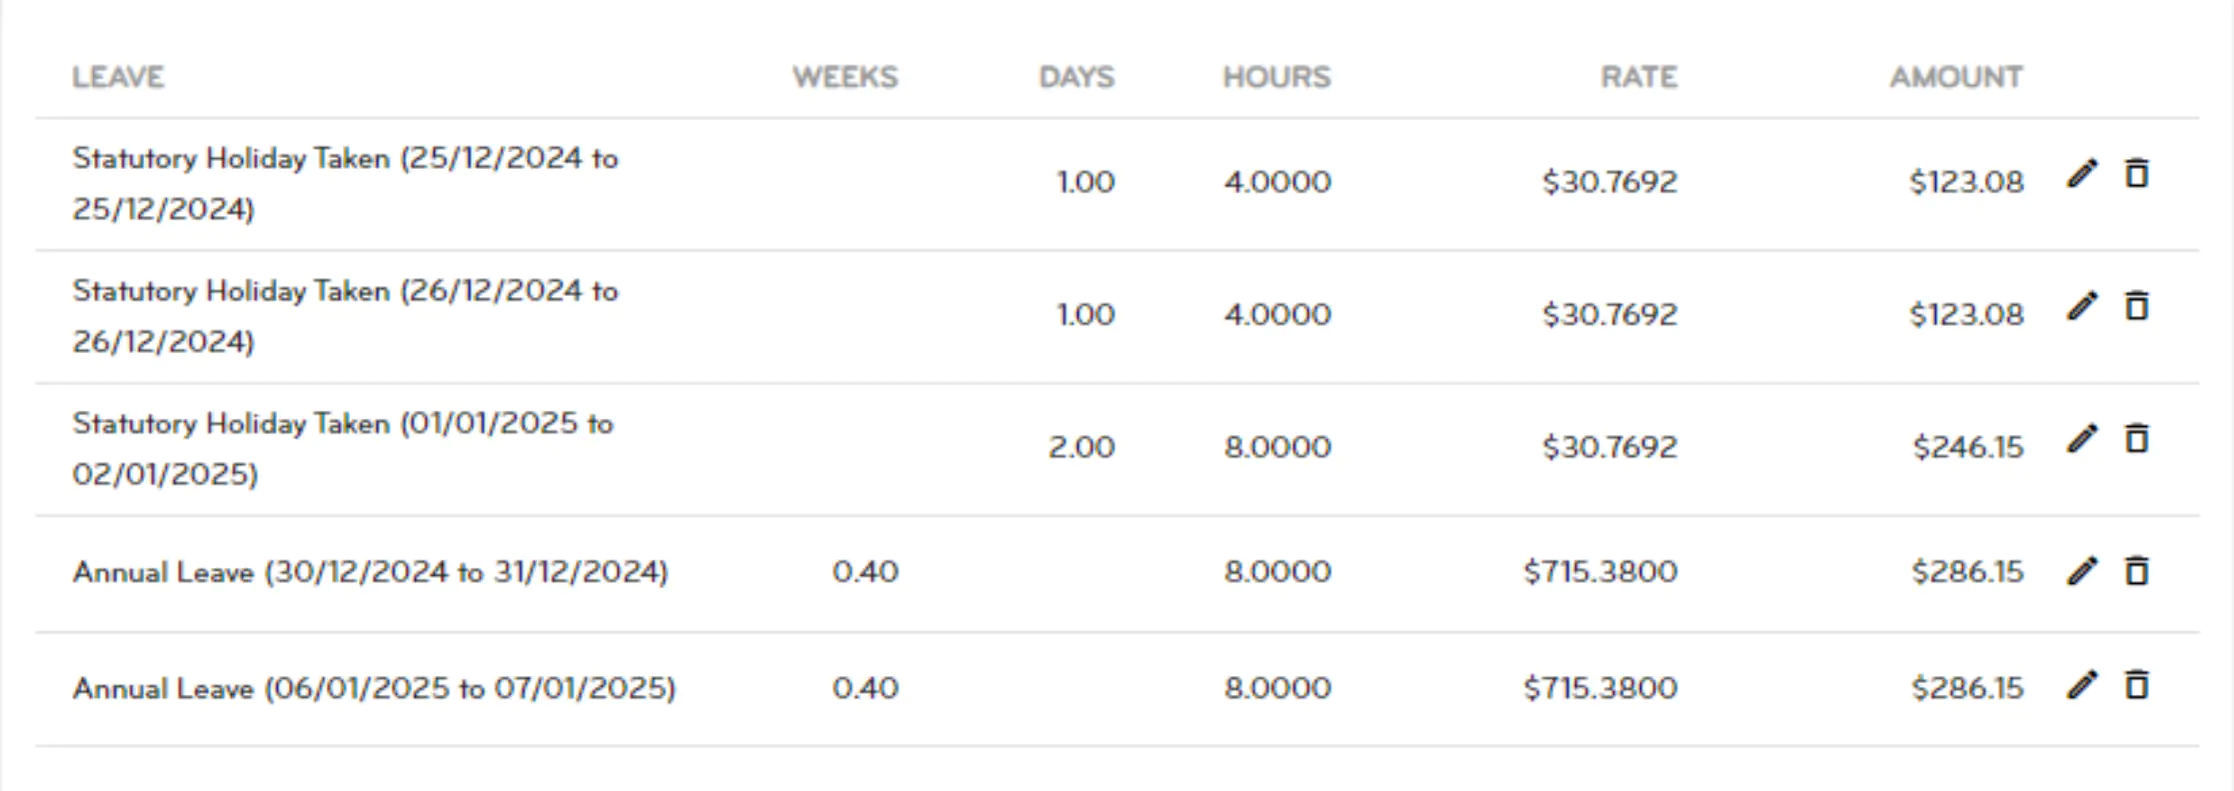Edit Statutory Holiday 25/12/2024 leave entry
Image resolution: width=2234 pixels, height=791 pixels.
[x=2082, y=174]
